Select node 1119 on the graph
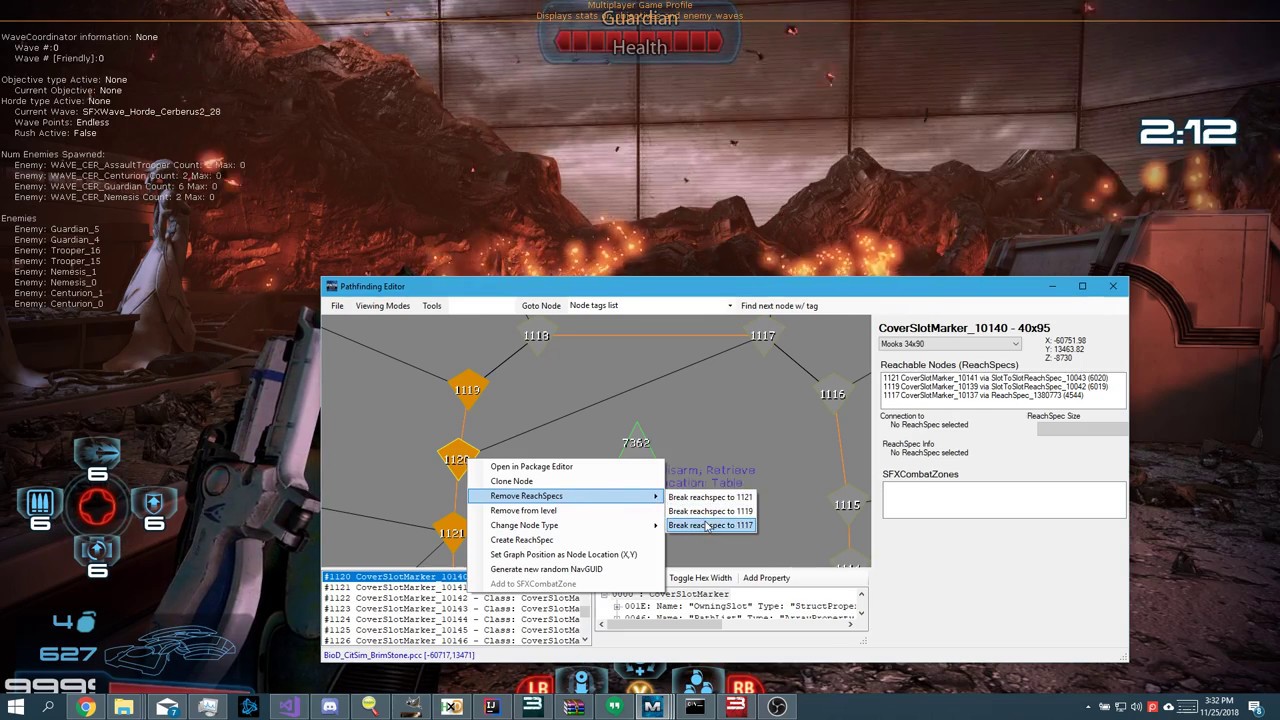 467,390
